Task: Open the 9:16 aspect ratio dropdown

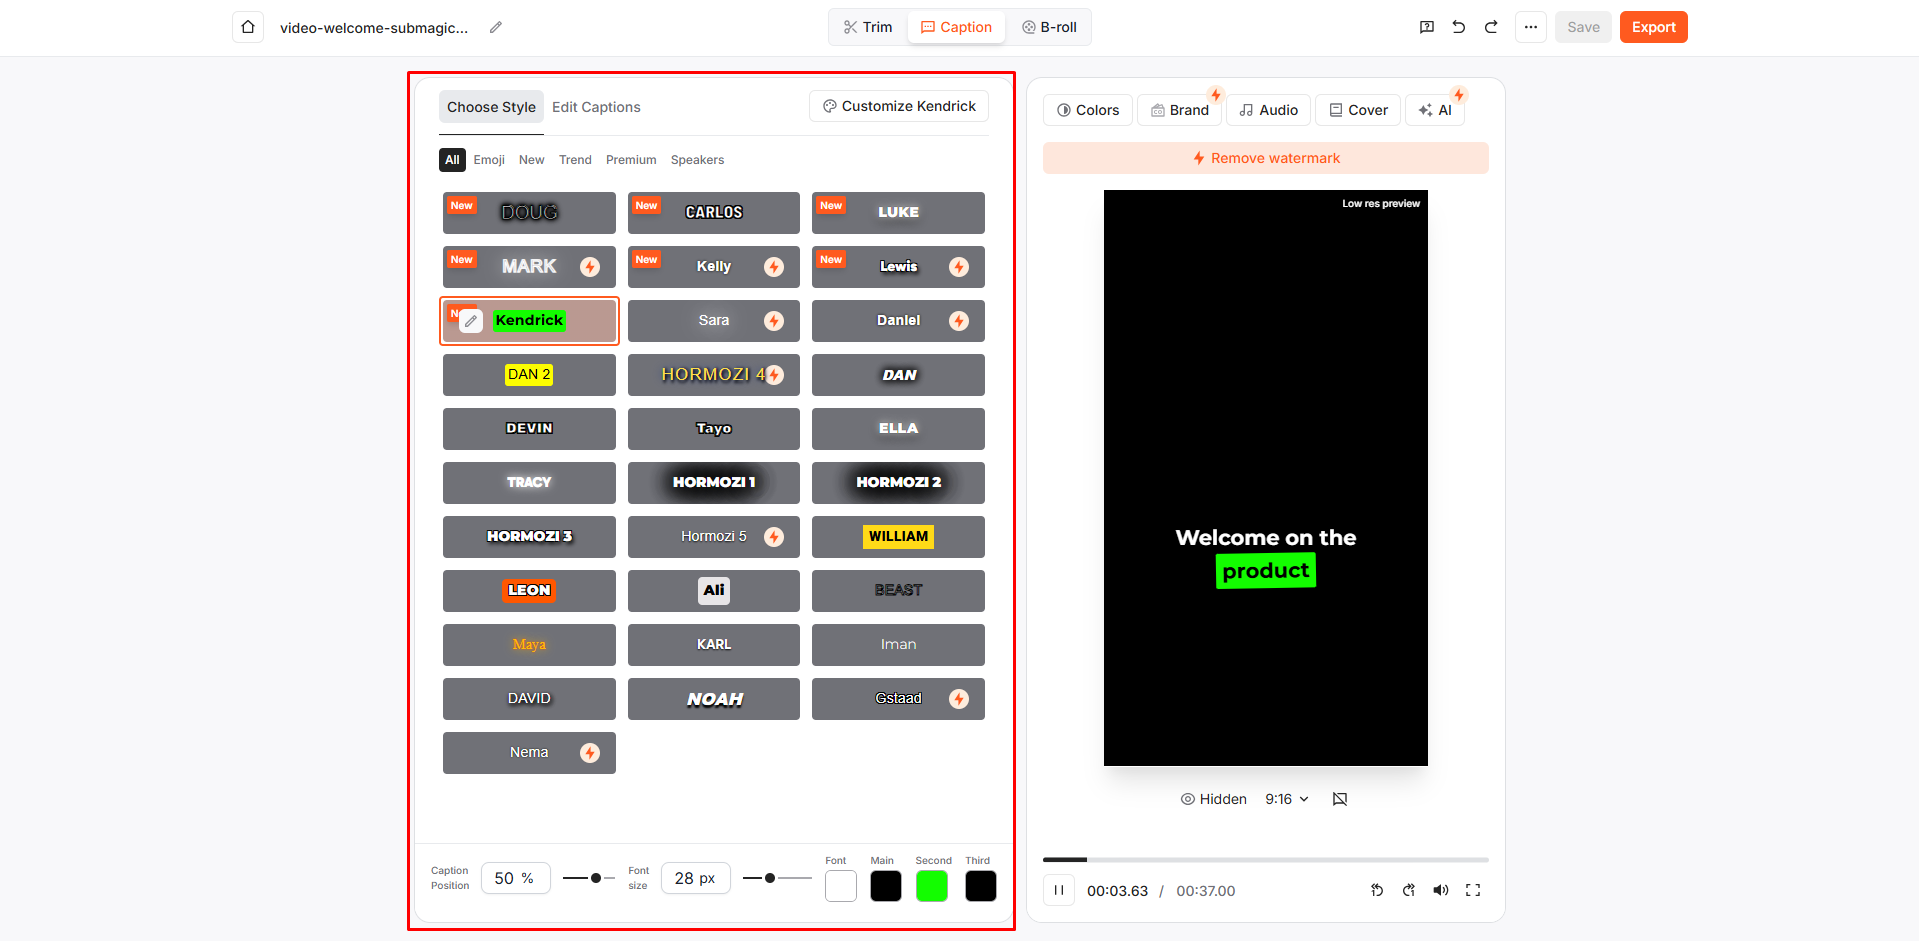Action: point(1286,798)
